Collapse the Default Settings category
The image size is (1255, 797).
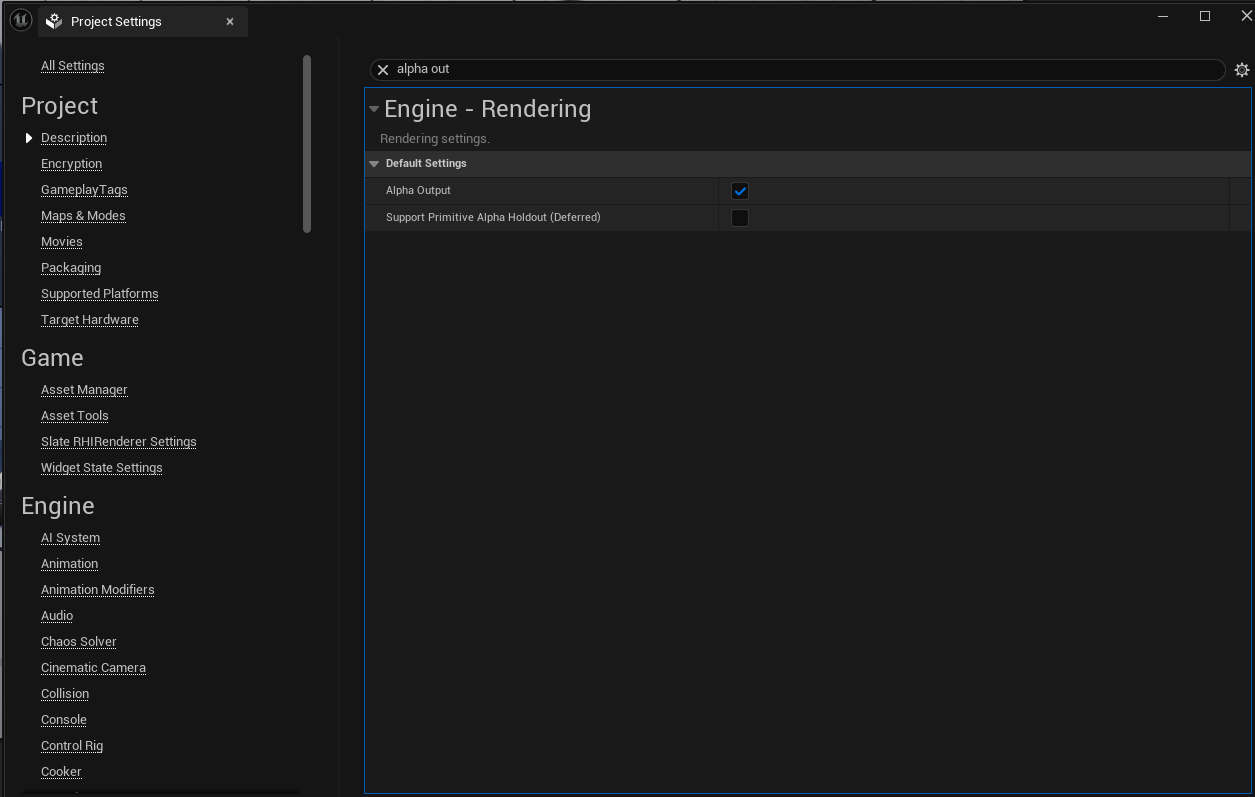click(x=374, y=164)
